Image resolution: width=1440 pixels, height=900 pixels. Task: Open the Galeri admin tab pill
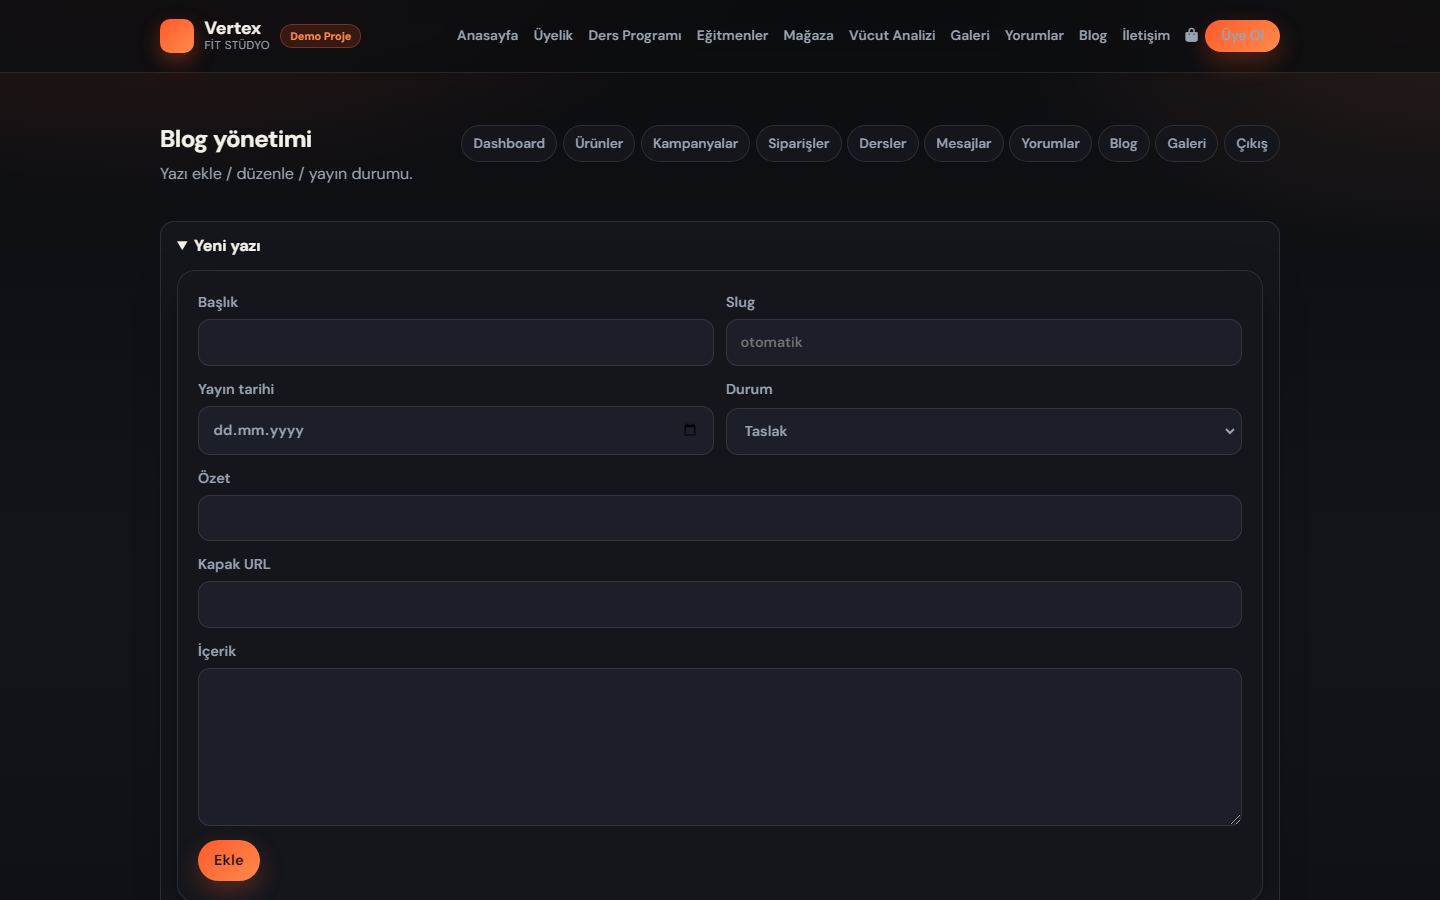tap(1187, 144)
